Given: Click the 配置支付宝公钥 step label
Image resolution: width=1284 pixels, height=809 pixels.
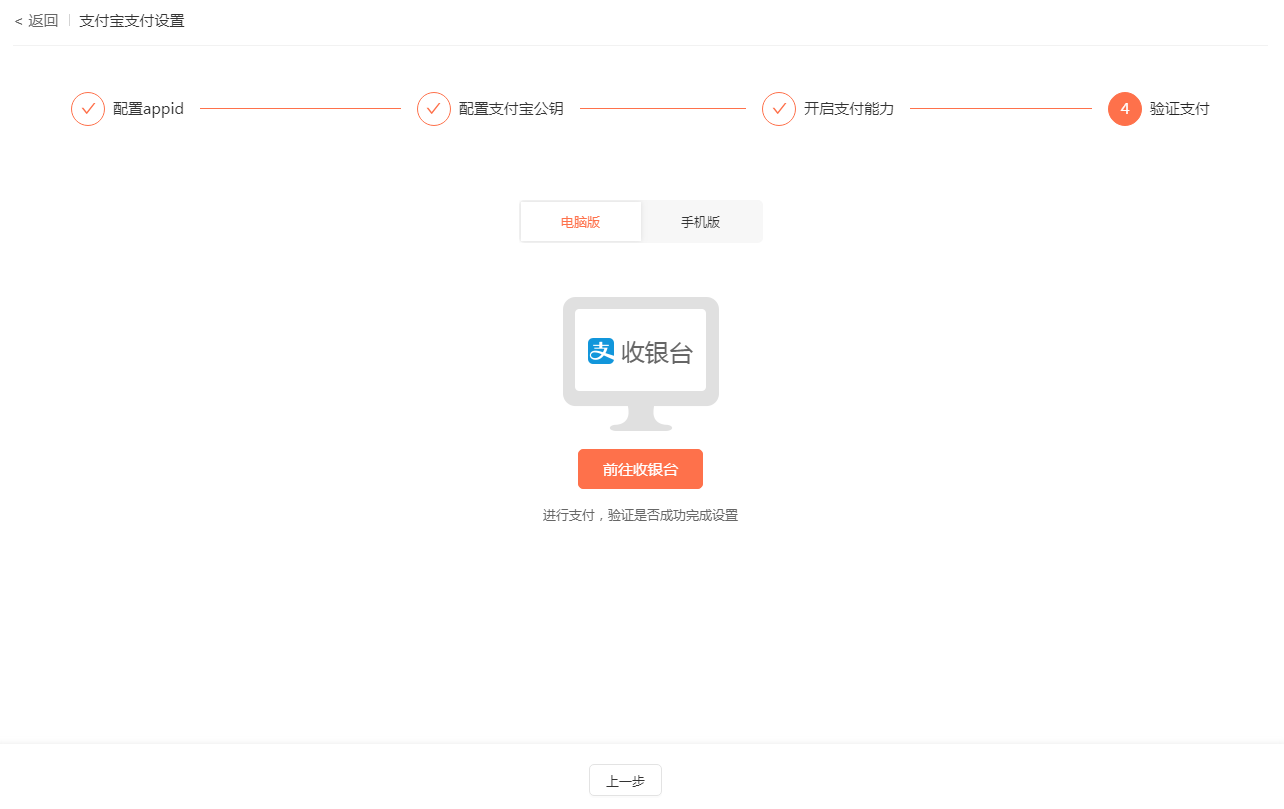Looking at the screenshot, I should click(x=511, y=109).
